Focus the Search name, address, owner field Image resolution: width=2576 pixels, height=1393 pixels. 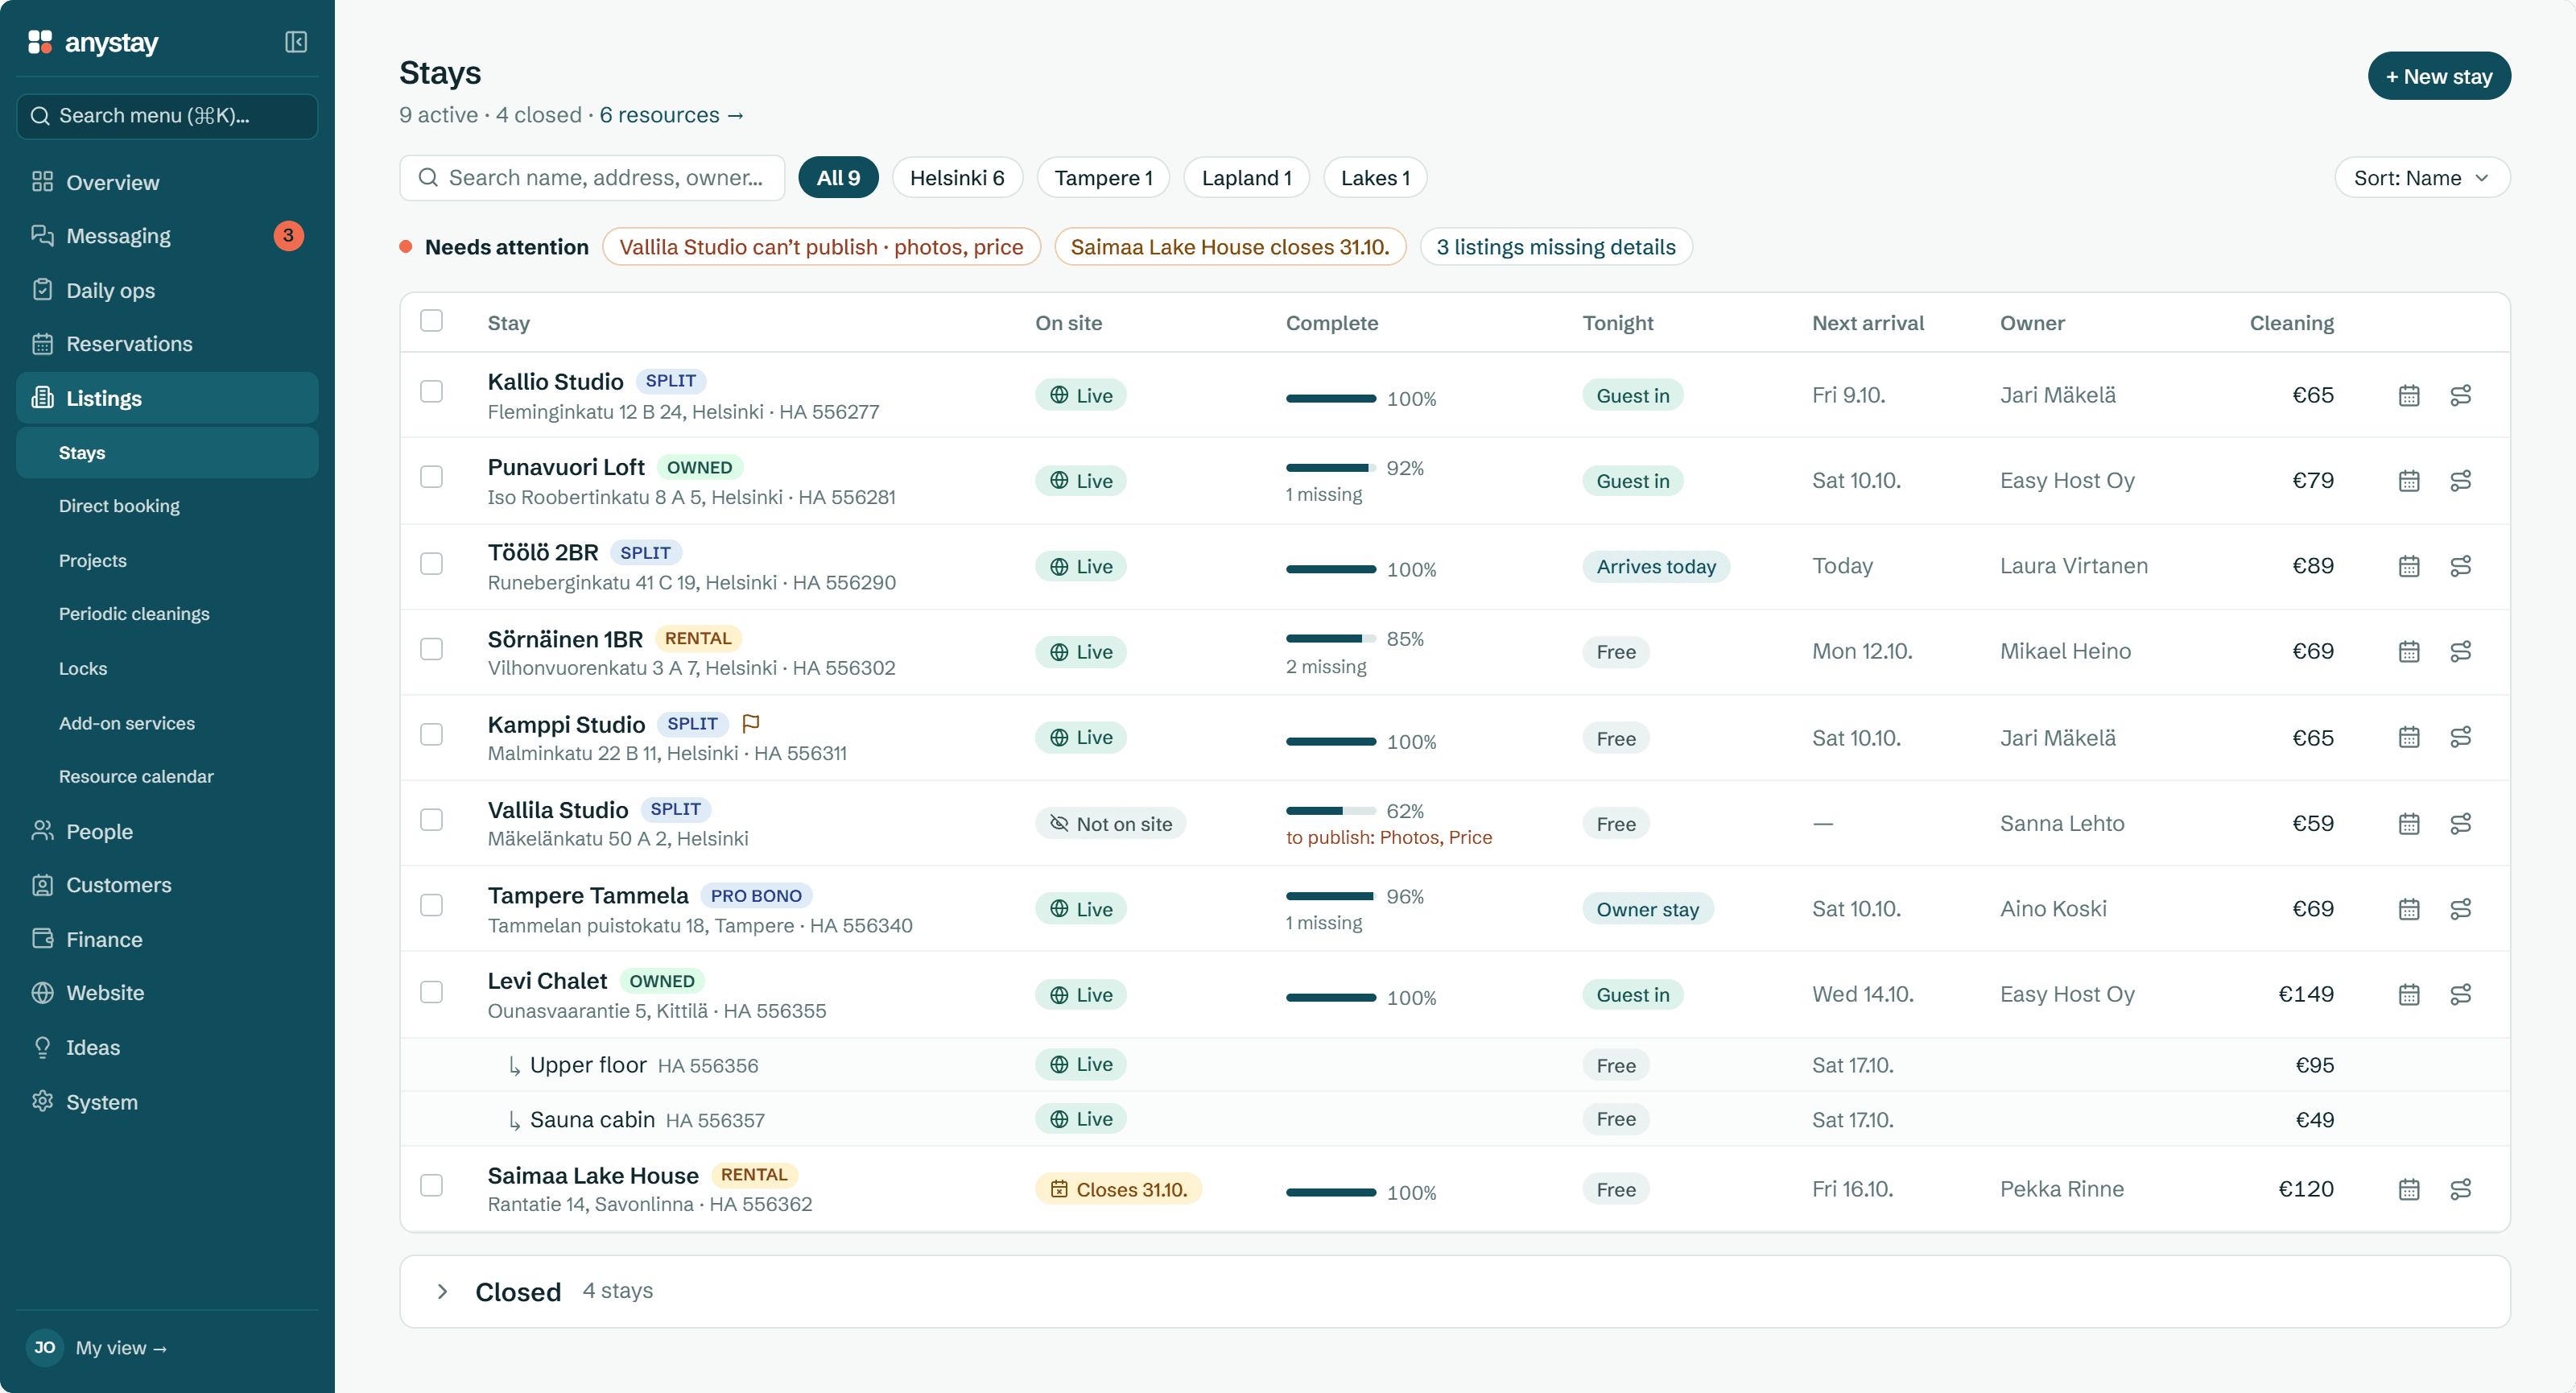pyautogui.click(x=592, y=178)
